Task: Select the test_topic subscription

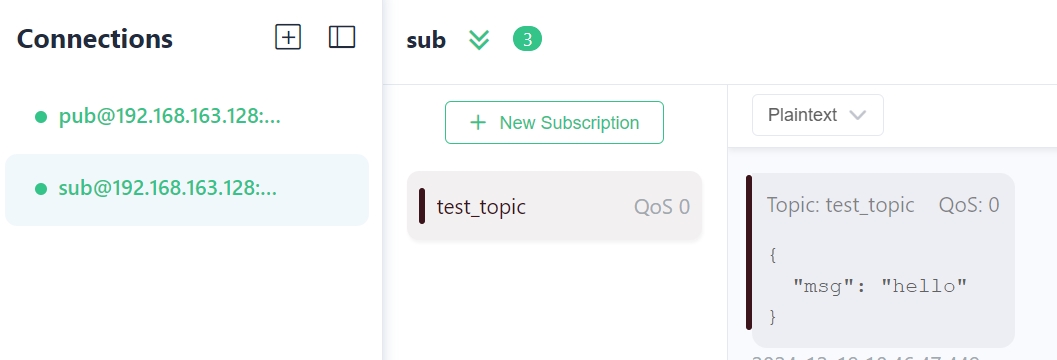Action: point(554,206)
